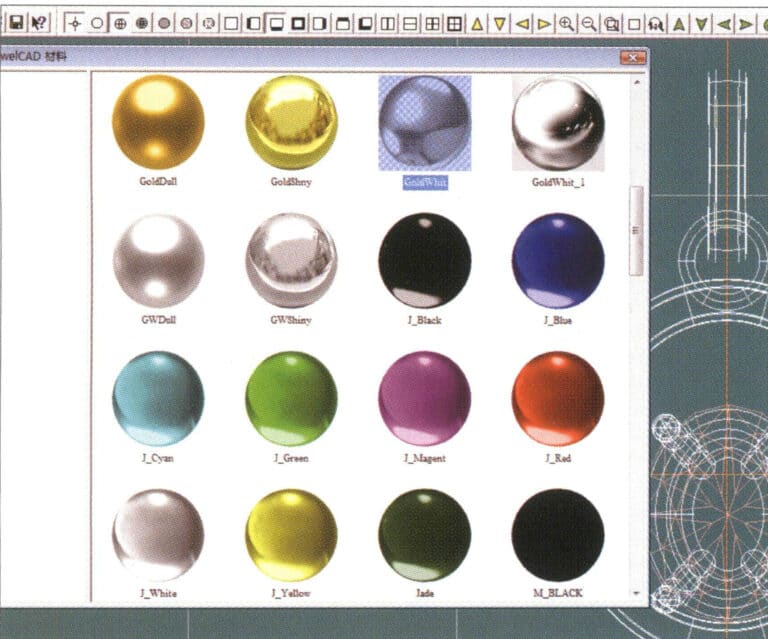Switch to the bold four-view layout icon
The width and height of the screenshot is (768, 639).
455,24
